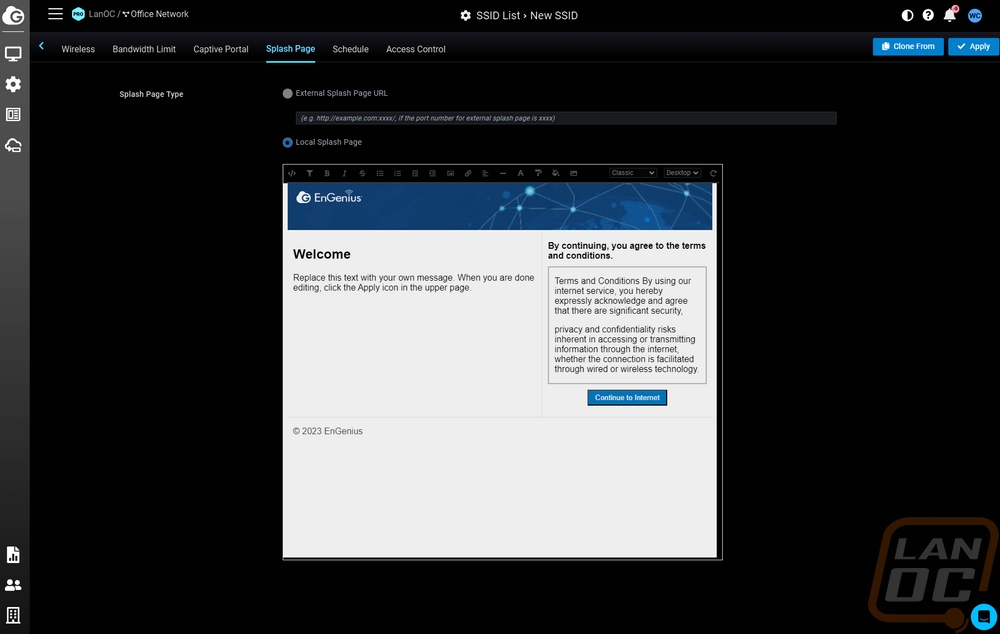Open the notifications bell

pos(949,15)
